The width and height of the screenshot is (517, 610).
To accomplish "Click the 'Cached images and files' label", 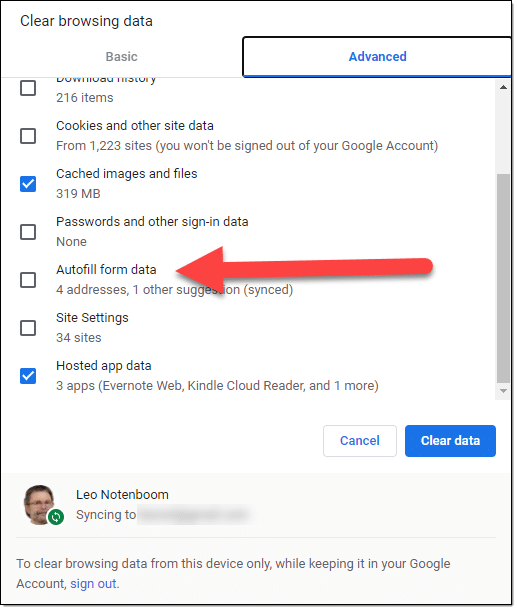I will click(127, 174).
